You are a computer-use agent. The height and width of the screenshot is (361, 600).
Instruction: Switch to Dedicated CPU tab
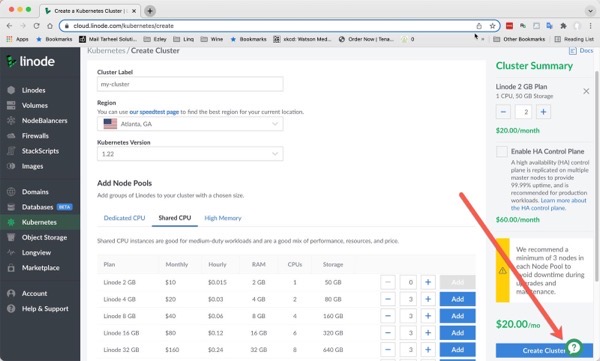tap(124, 218)
